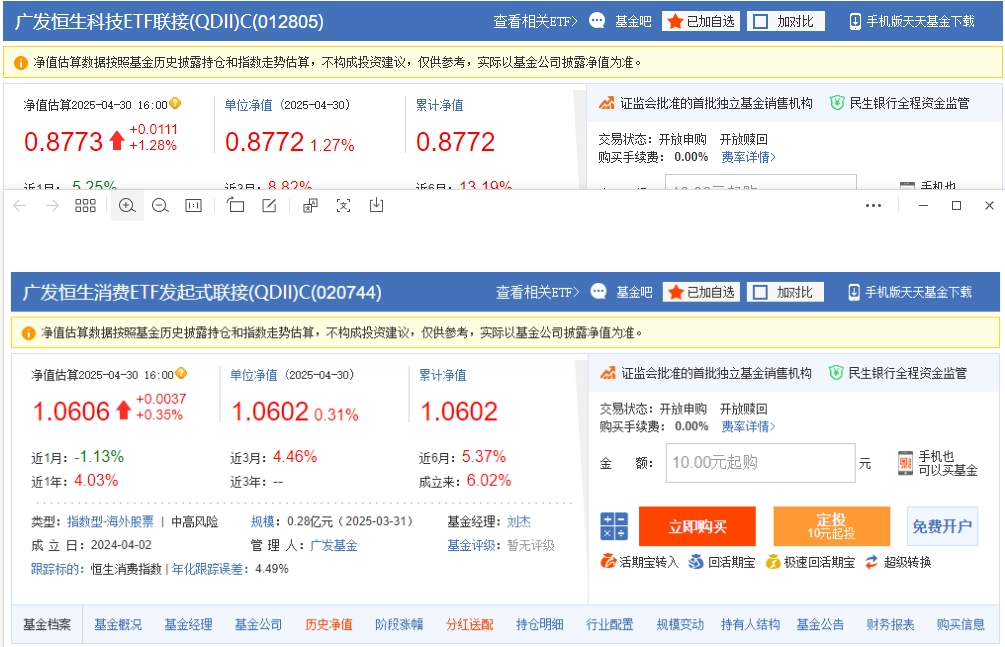Screen dimensions: 1005x647
Task: Open the three-dot more options menu
Action: [x=873, y=206]
